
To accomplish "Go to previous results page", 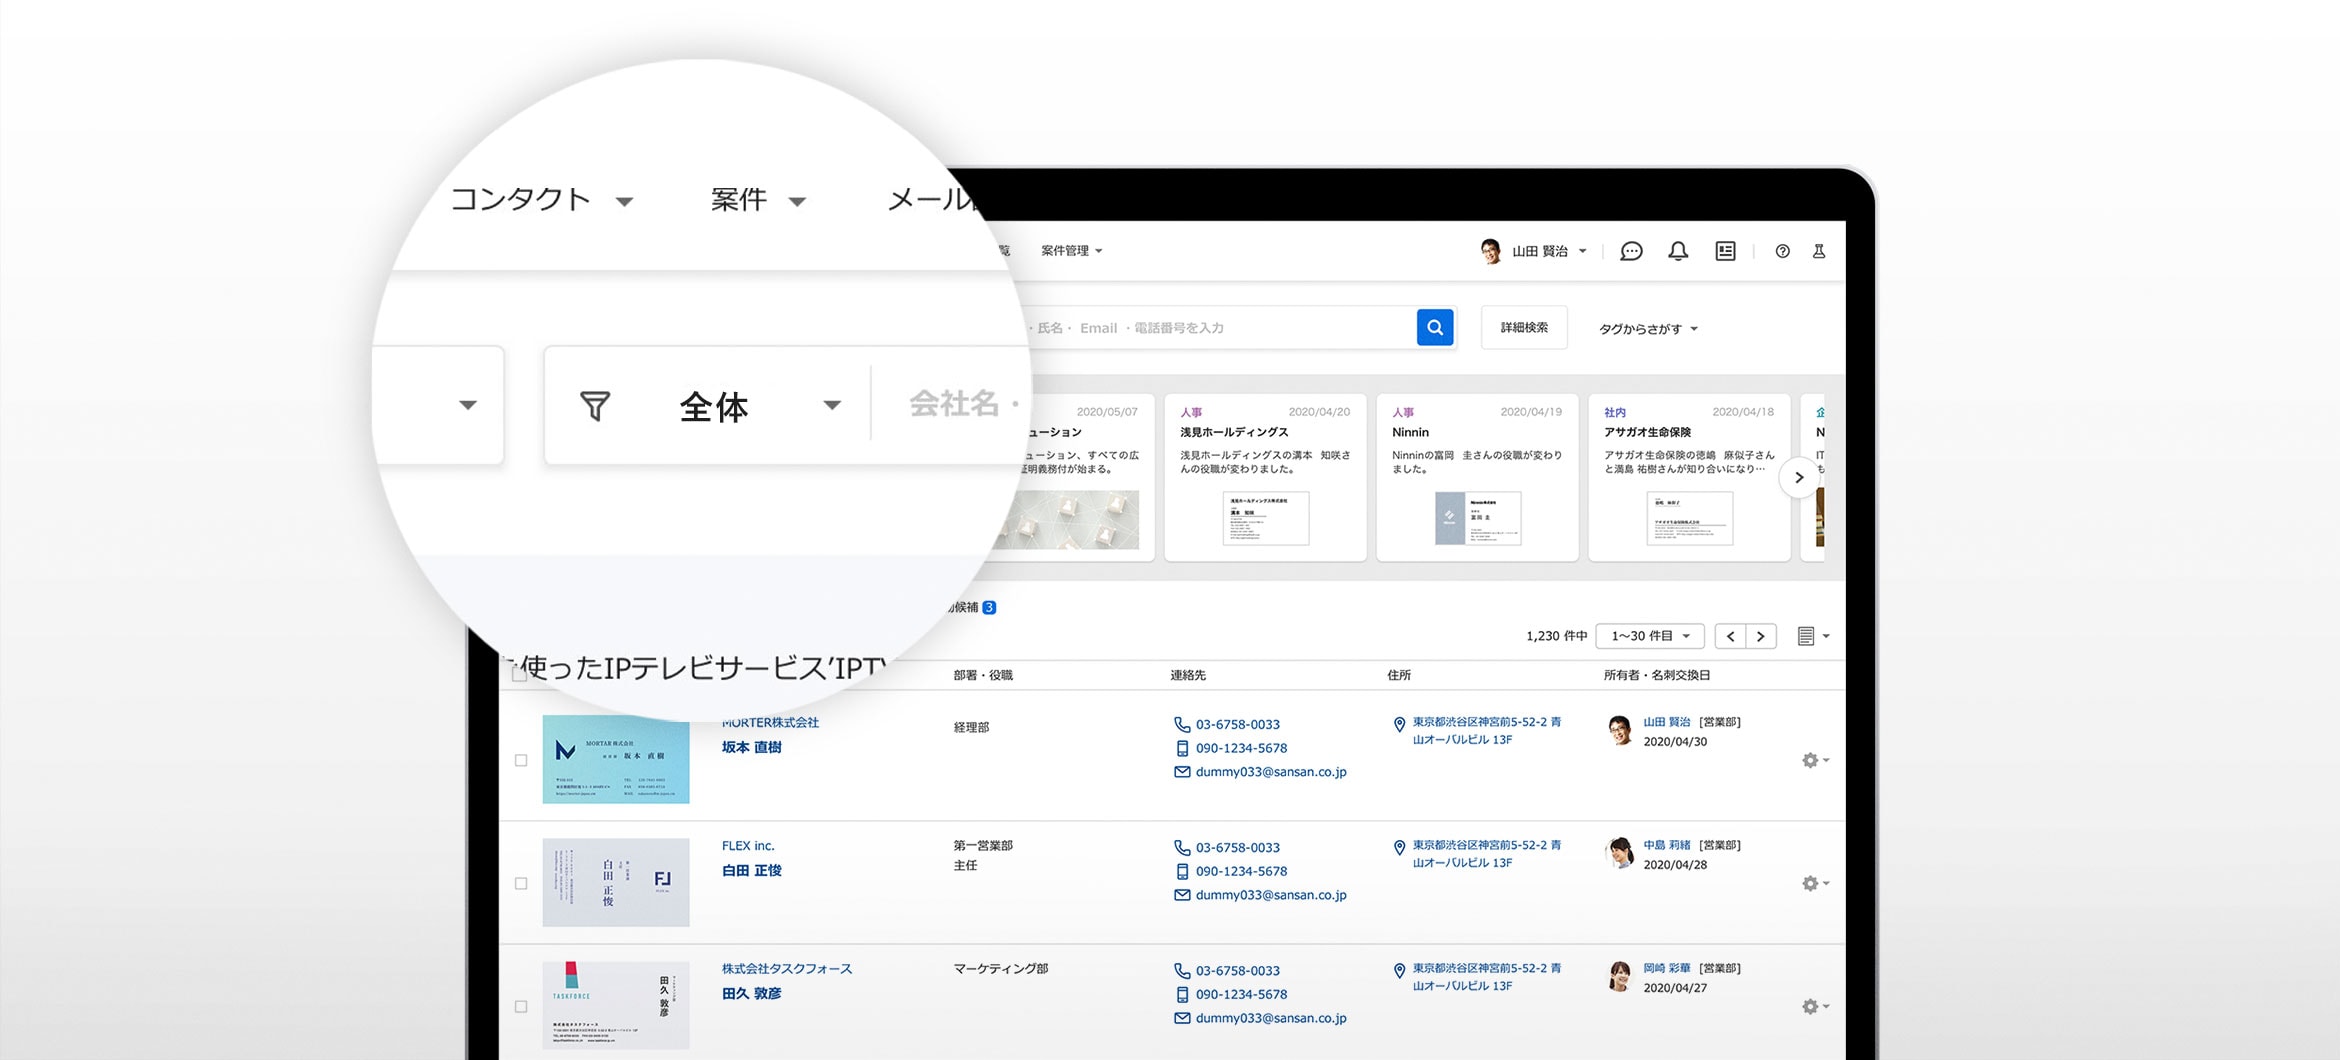I will point(1730,636).
